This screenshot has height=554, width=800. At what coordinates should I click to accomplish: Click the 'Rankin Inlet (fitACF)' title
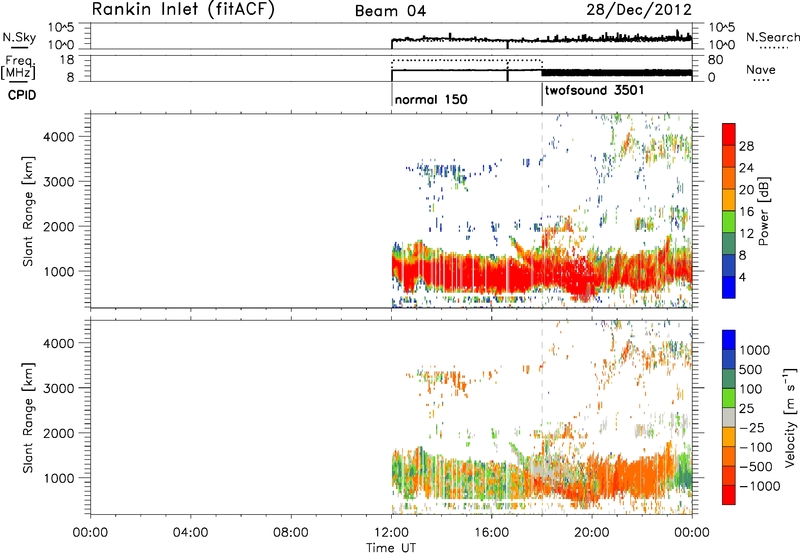tap(183, 9)
